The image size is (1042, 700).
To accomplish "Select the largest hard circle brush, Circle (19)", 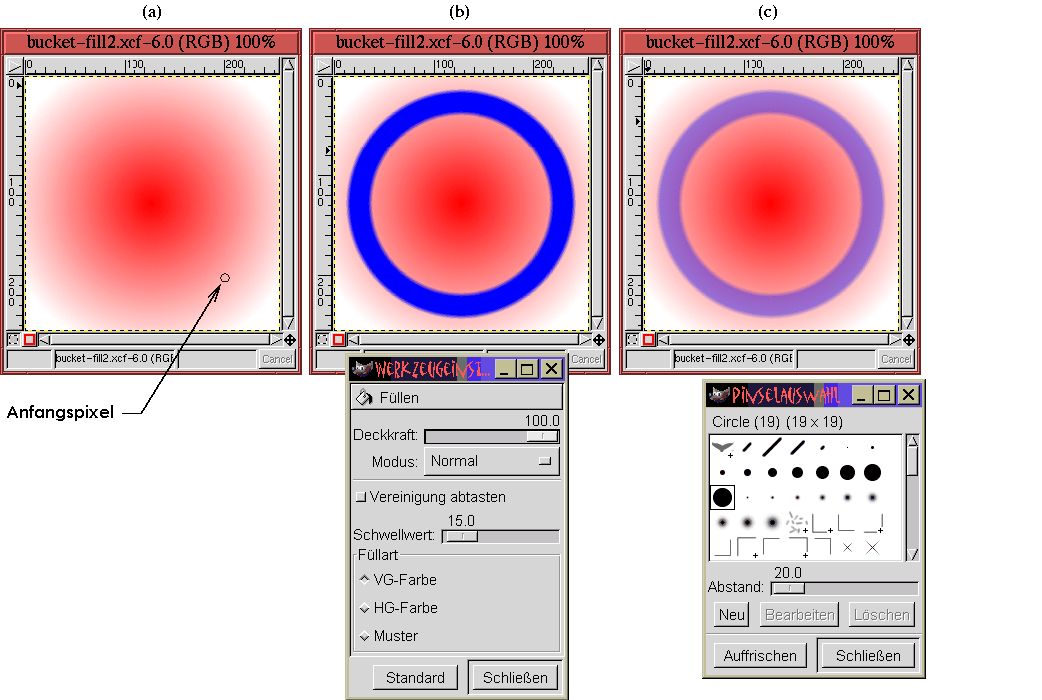I will 722,497.
